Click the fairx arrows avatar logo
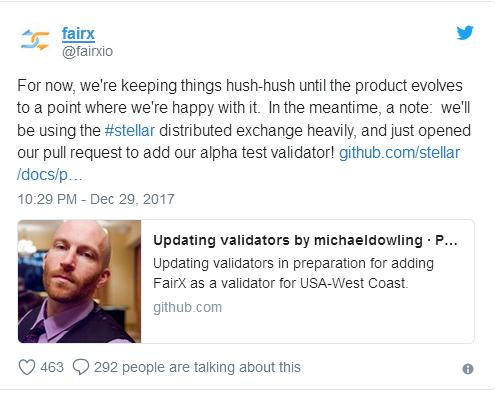This screenshot has width=495, height=394. point(35,40)
